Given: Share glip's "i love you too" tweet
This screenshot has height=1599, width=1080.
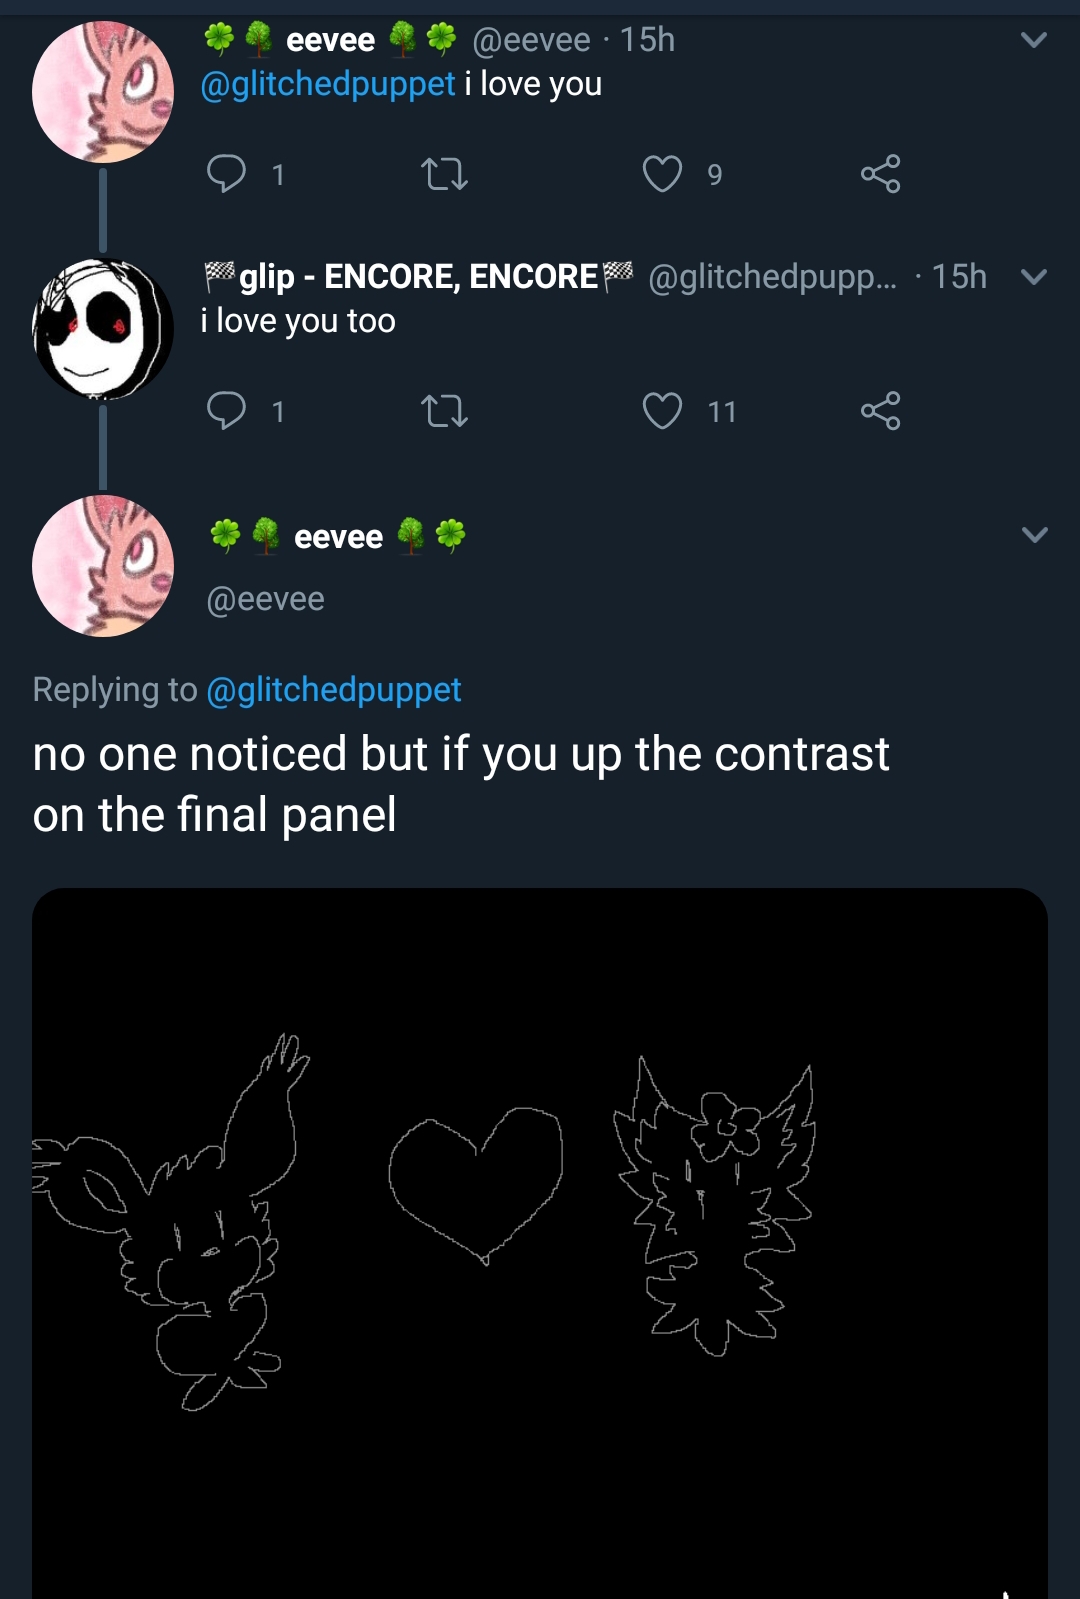Looking at the screenshot, I should click(881, 411).
